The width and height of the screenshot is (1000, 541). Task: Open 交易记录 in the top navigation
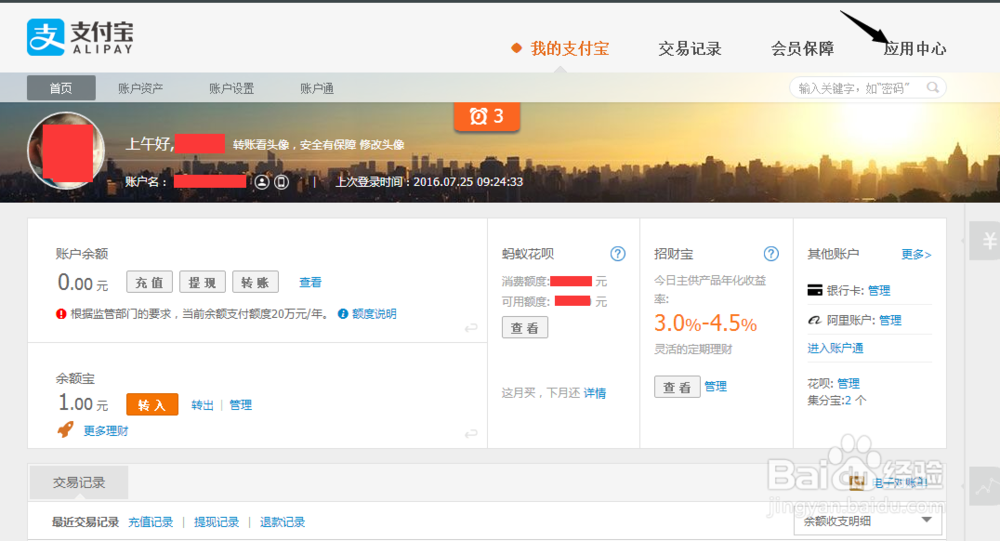coord(689,48)
